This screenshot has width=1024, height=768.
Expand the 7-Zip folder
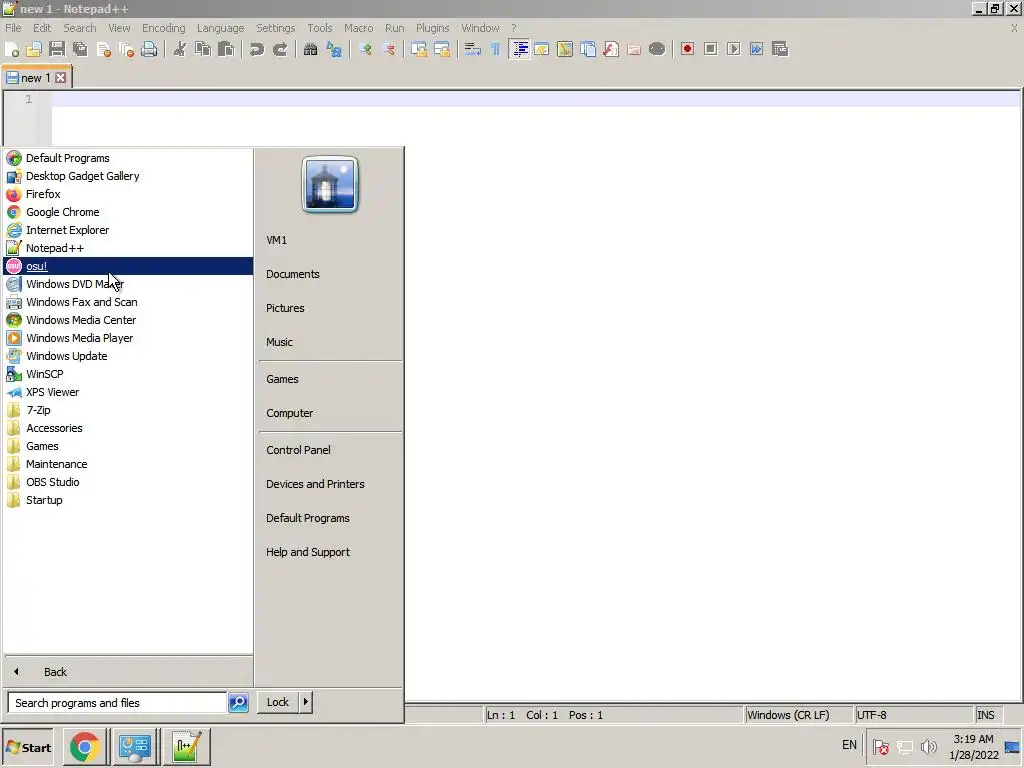128,410
